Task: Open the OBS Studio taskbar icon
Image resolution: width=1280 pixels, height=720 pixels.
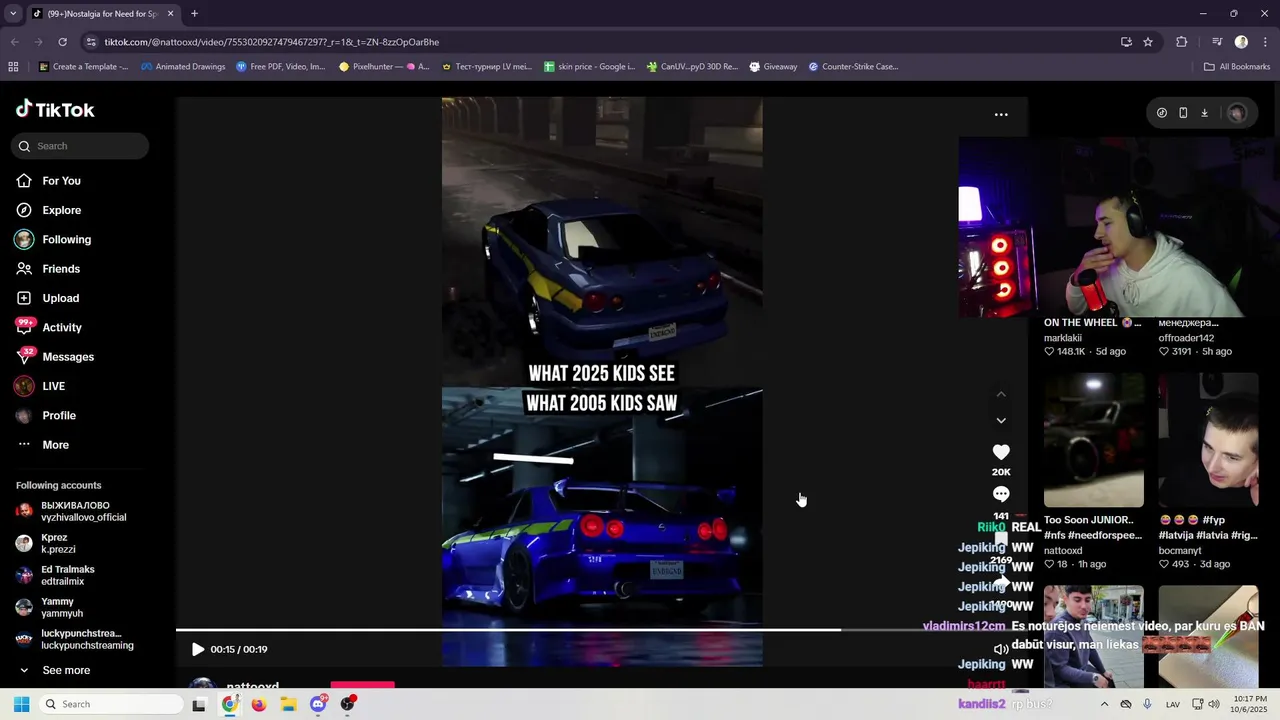Action: [x=347, y=704]
